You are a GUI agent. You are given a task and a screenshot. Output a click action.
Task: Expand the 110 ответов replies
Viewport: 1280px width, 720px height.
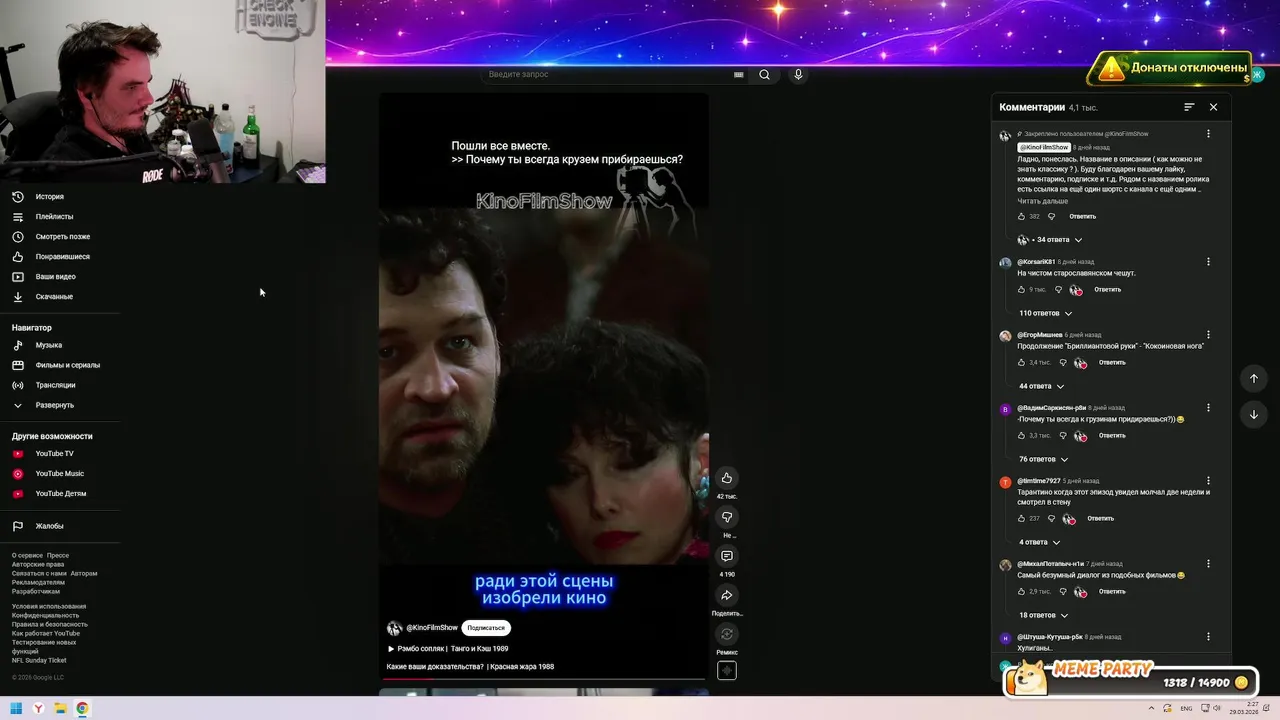[x=1045, y=313]
